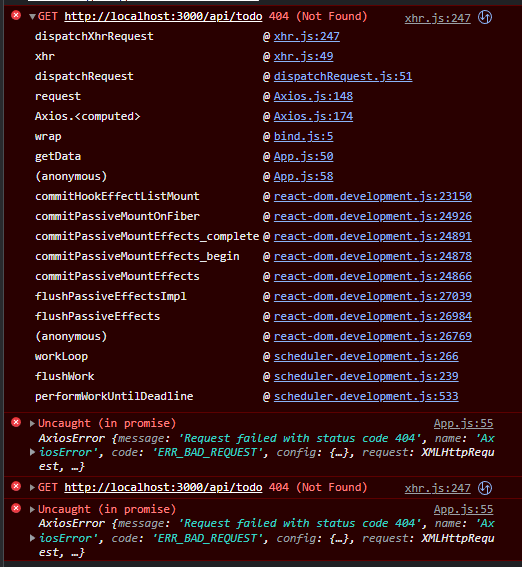This screenshot has height=567, width=522.
Task: Open xhr.js:247 source link on the expanded GET error header
Action: pos(437,18)
